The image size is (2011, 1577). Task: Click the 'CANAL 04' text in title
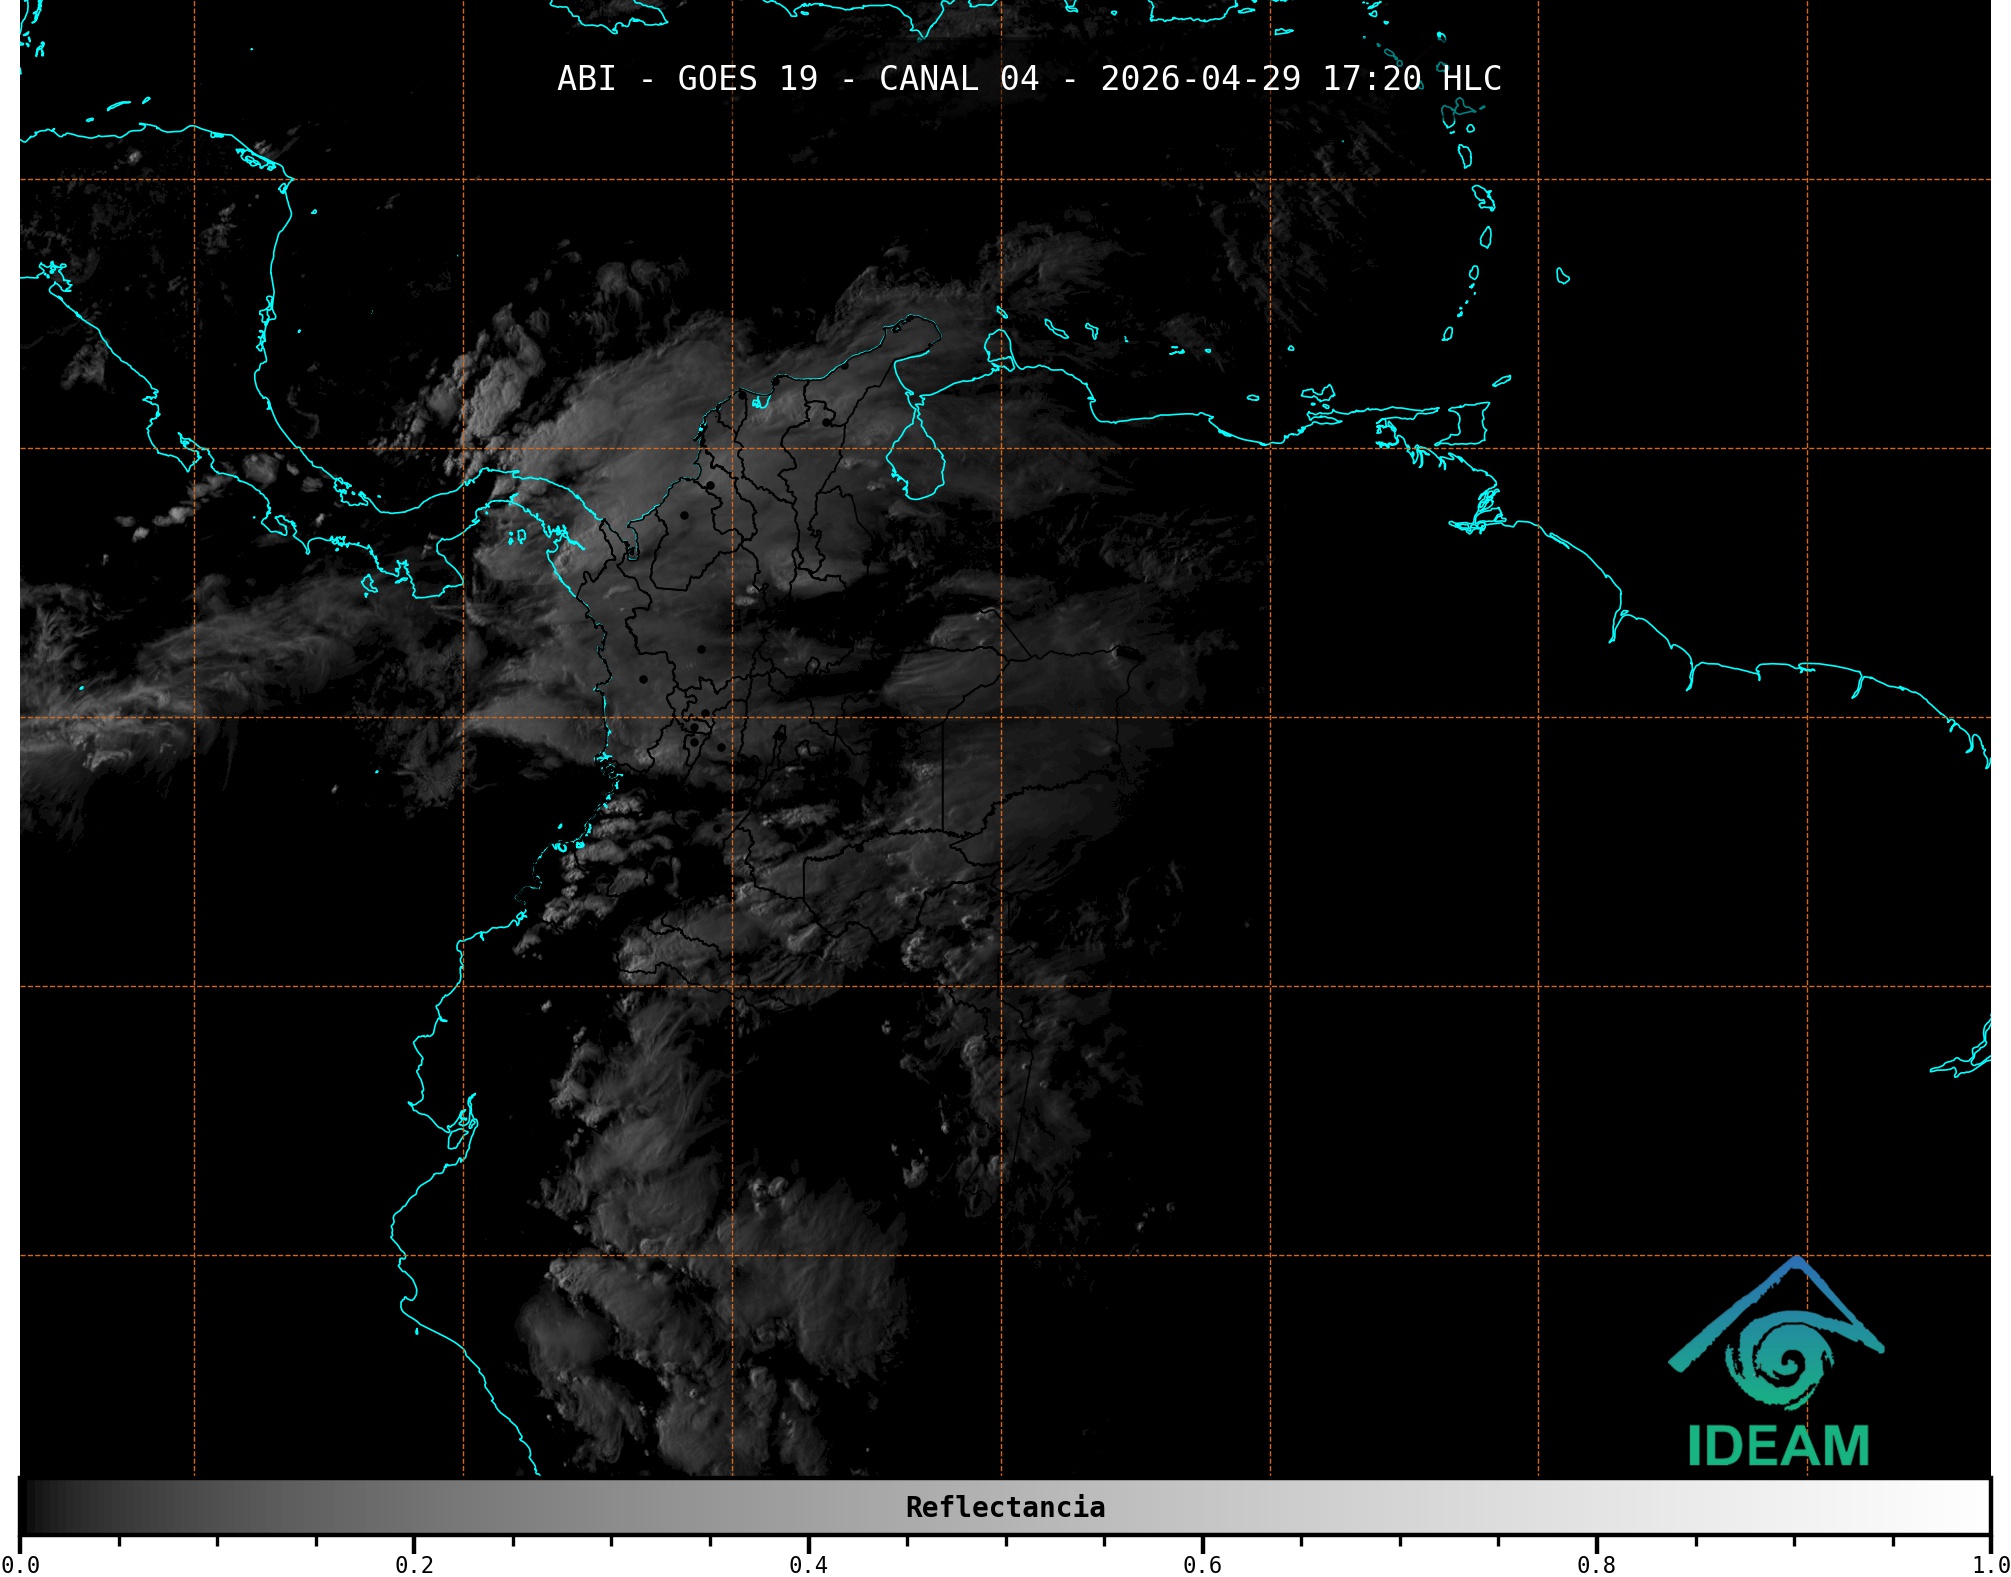click(958, 79)
